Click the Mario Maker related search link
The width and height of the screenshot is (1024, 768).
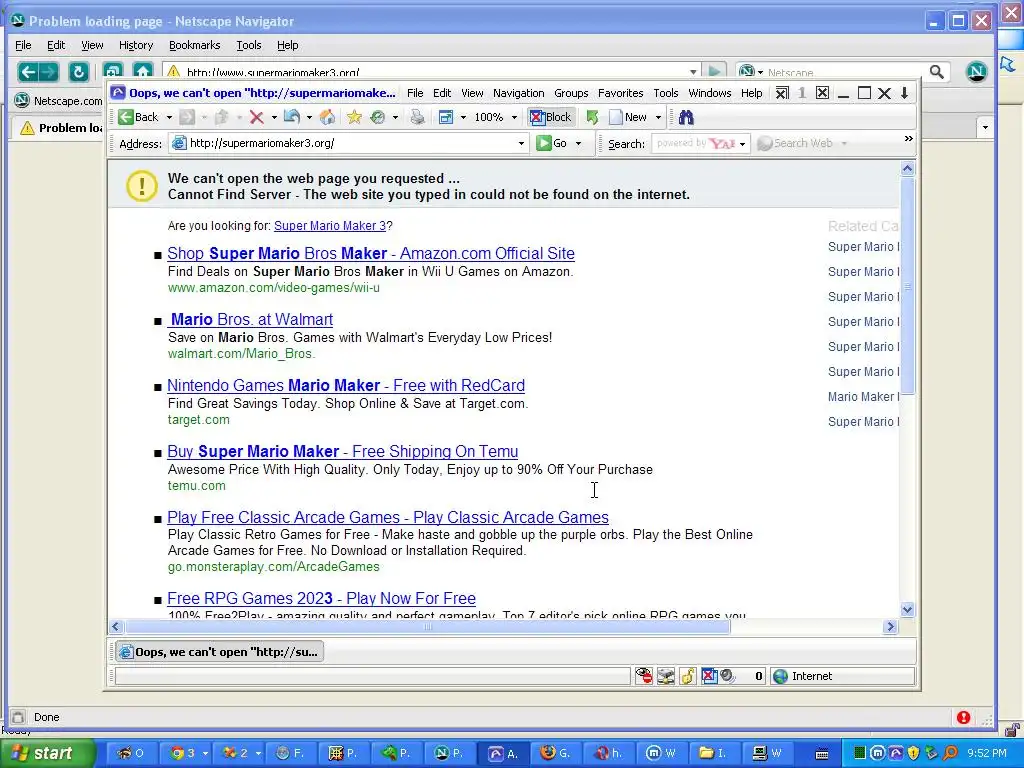(863, 396)
